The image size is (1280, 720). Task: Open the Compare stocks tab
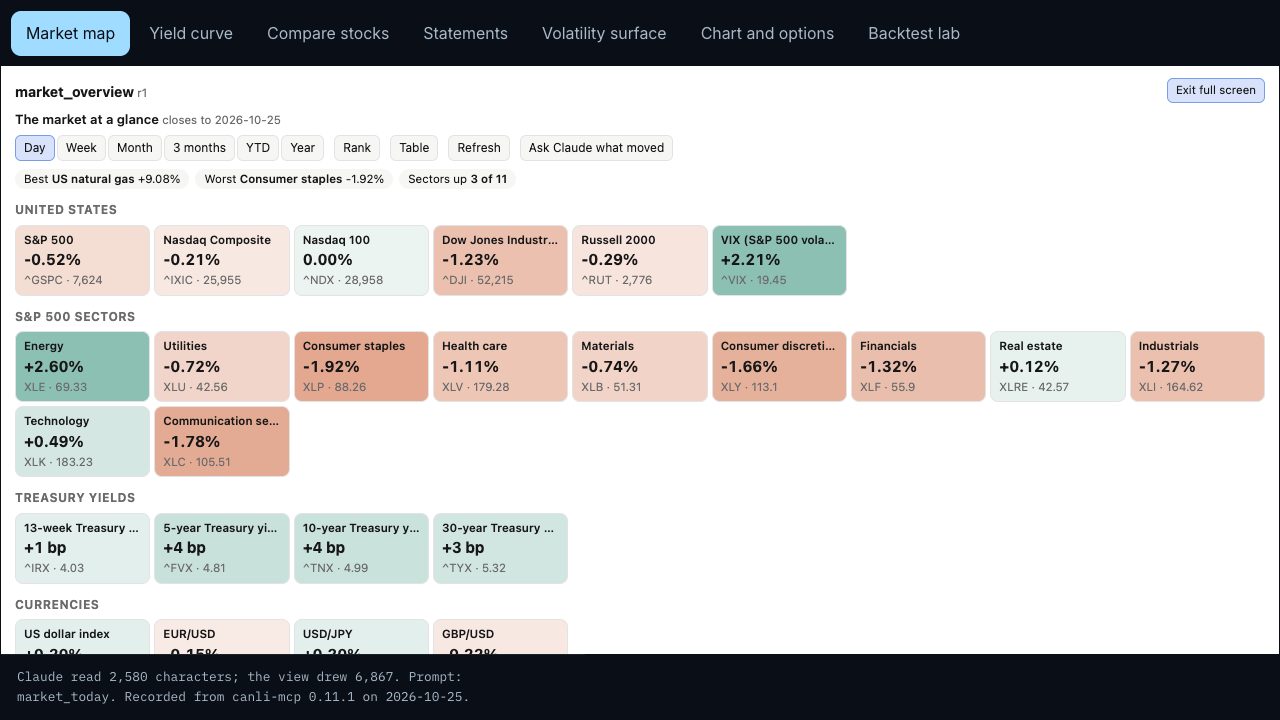point(328,33)
